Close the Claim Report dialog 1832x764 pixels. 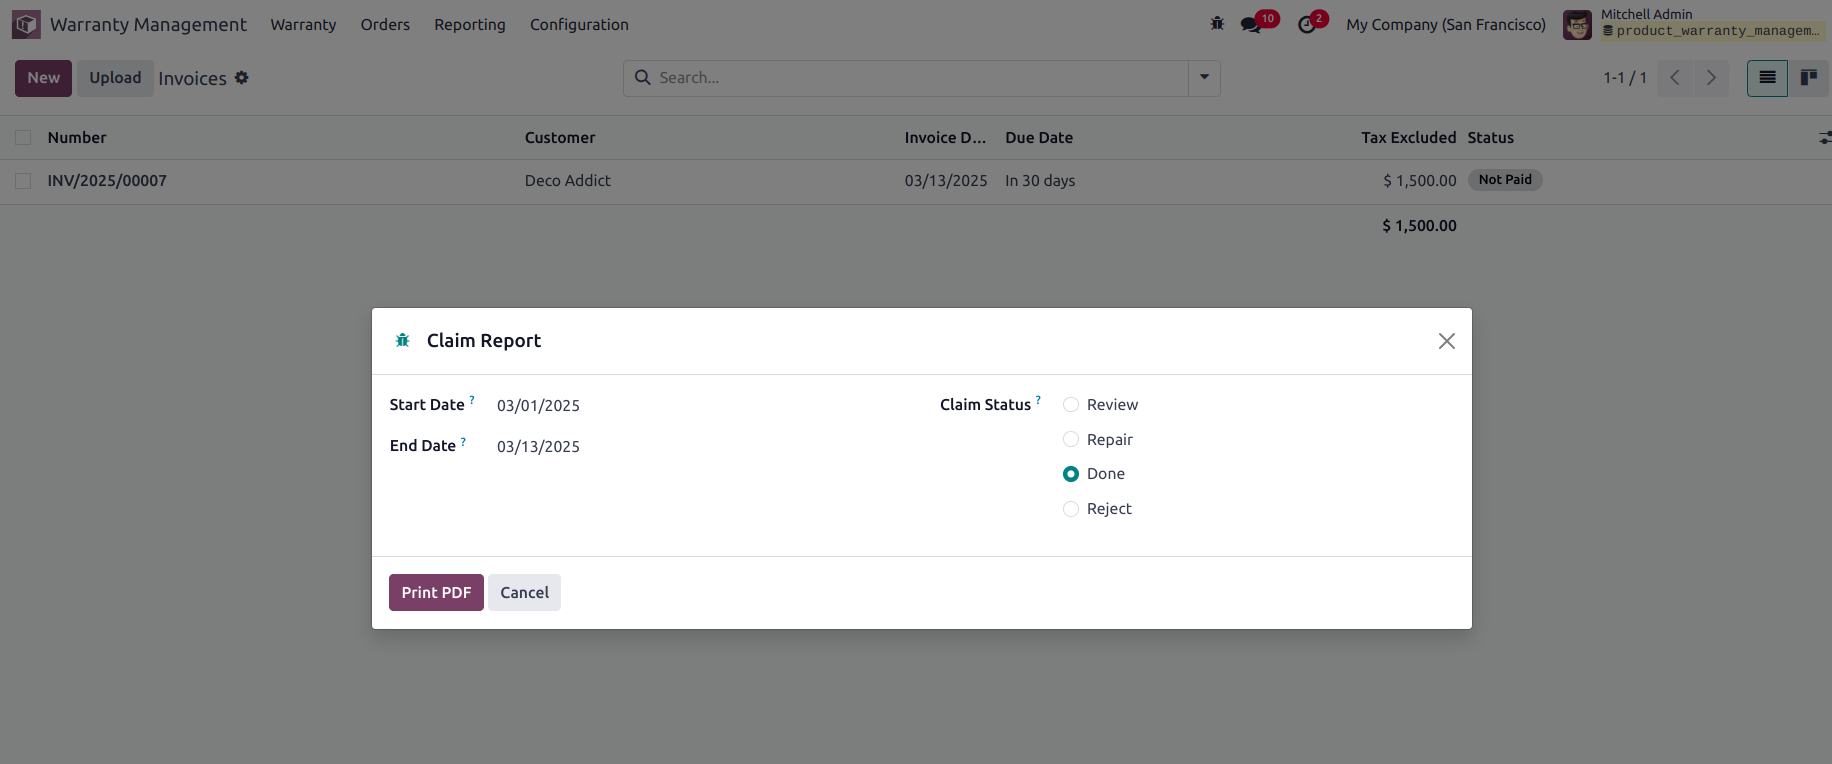tap(1446, 341)
